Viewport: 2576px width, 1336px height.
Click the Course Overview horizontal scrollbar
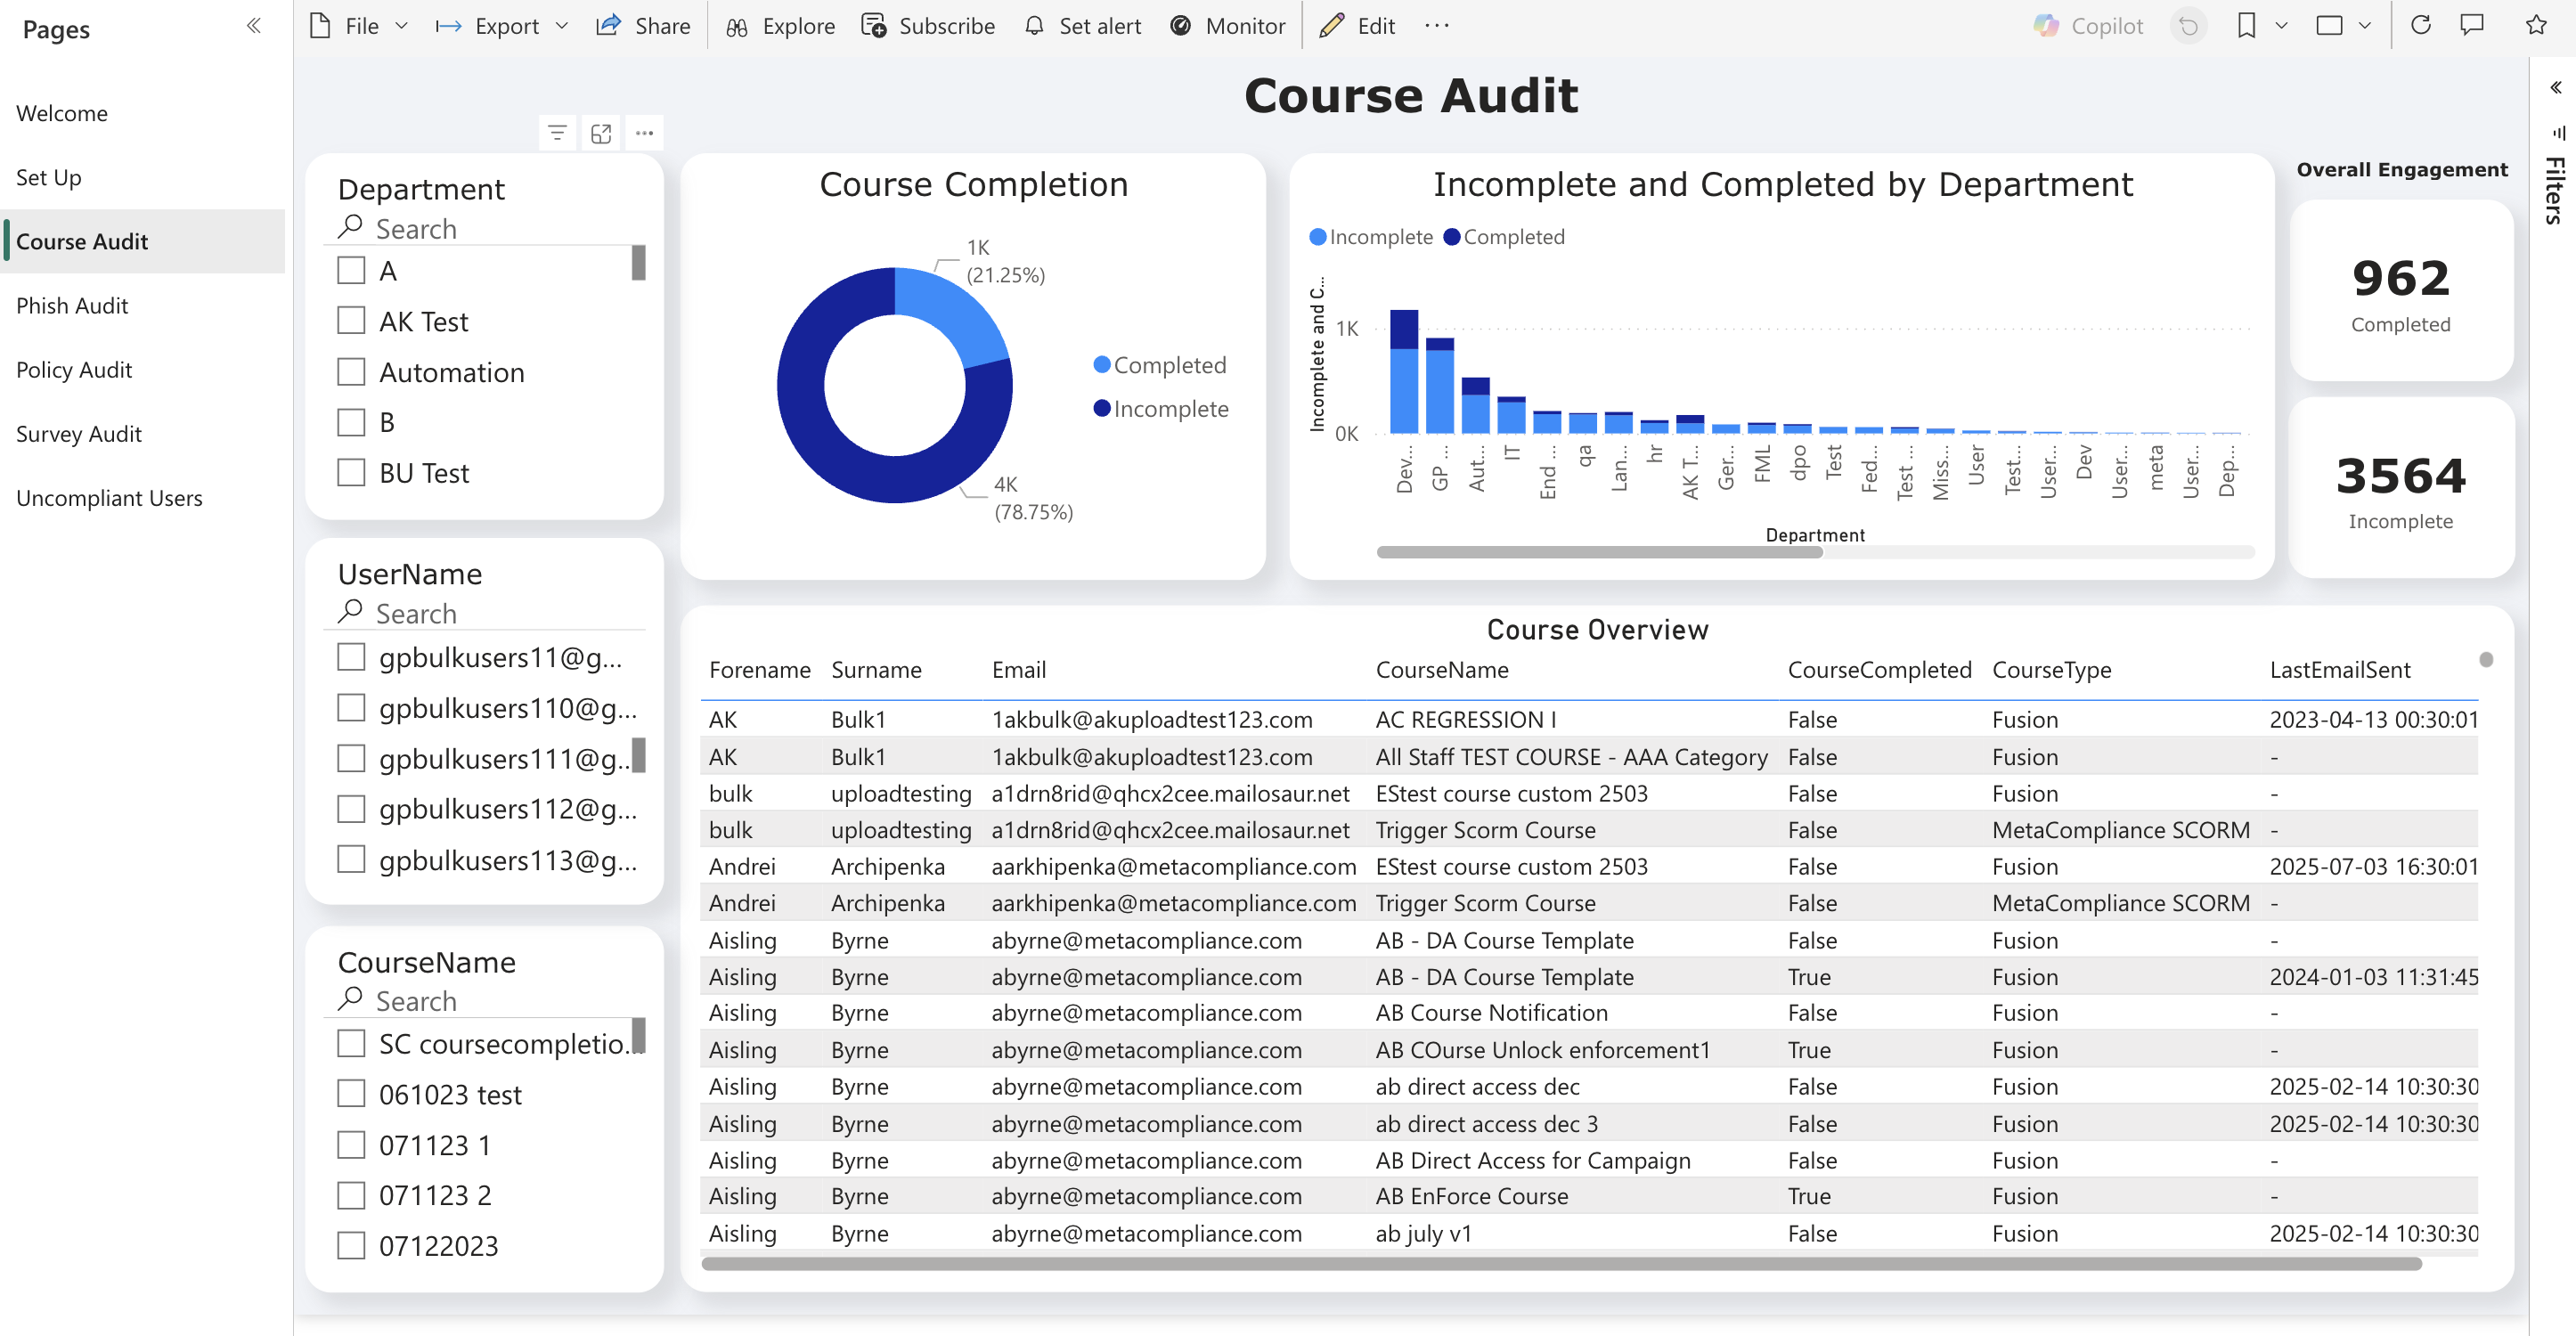(x=1561, y=1264)
